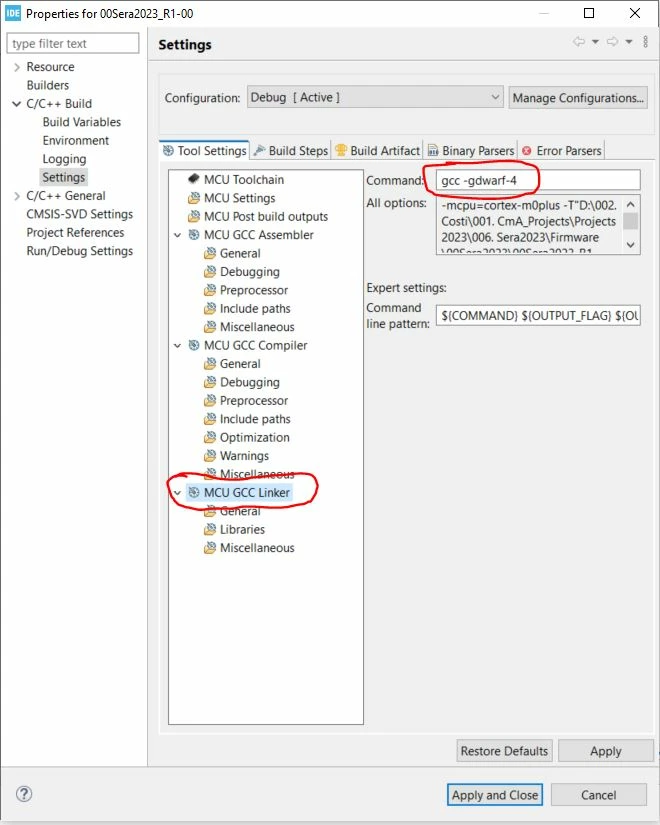Switch to the Build Artifact tab

(377, 150)
